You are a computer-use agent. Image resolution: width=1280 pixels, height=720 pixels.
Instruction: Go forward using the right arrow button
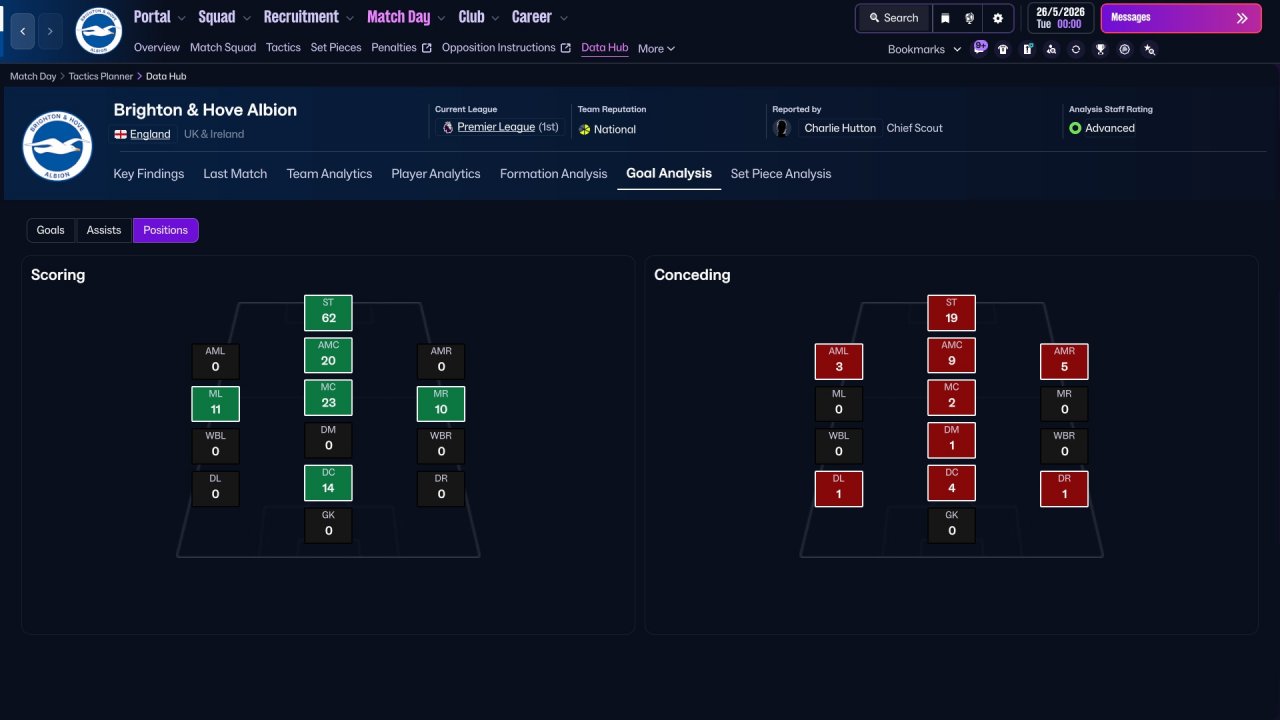coord(50,31)
